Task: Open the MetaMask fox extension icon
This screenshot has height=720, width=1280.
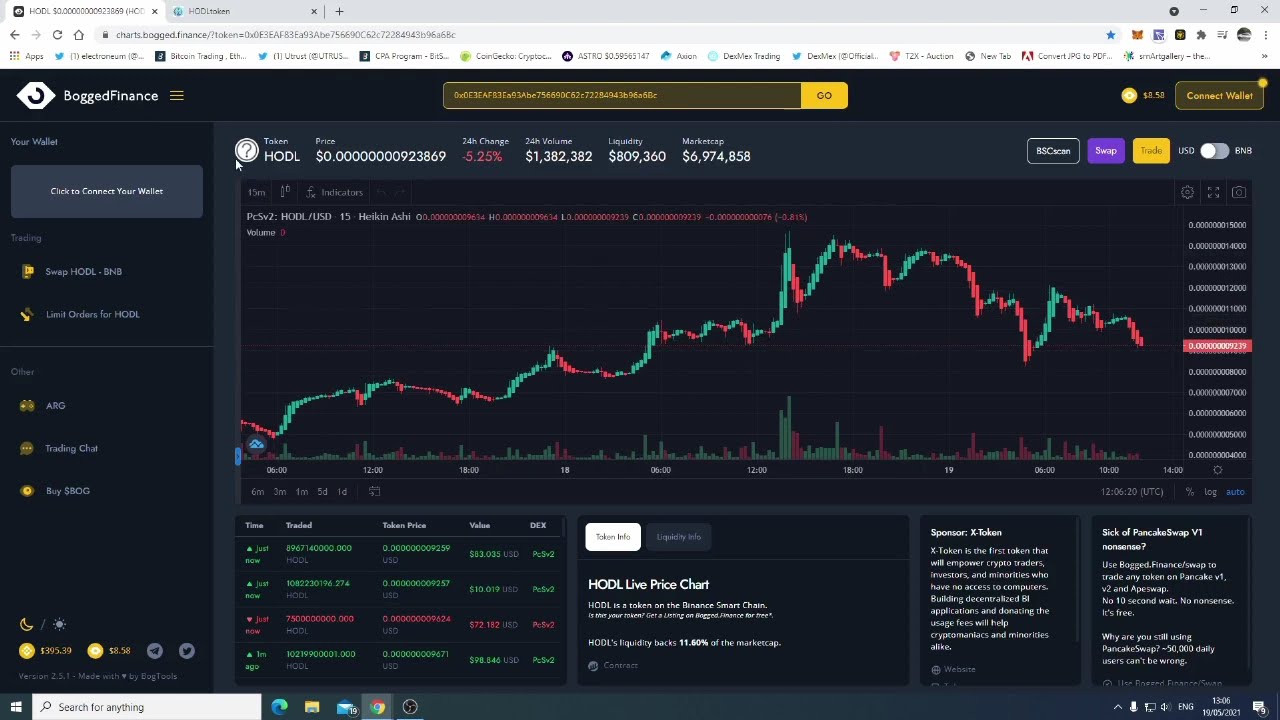Action: 1137,35
